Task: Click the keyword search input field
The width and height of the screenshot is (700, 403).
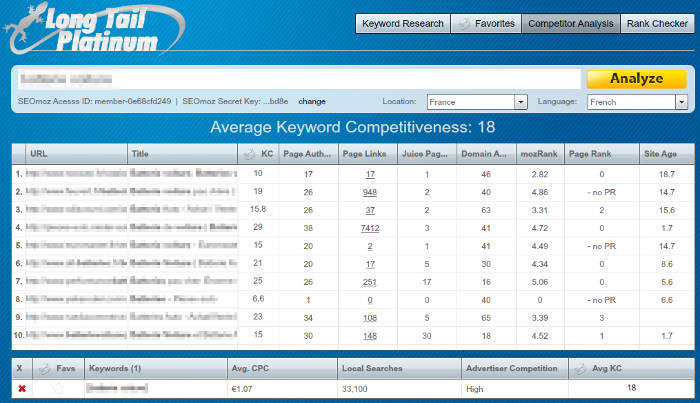Action: (299, 79)
